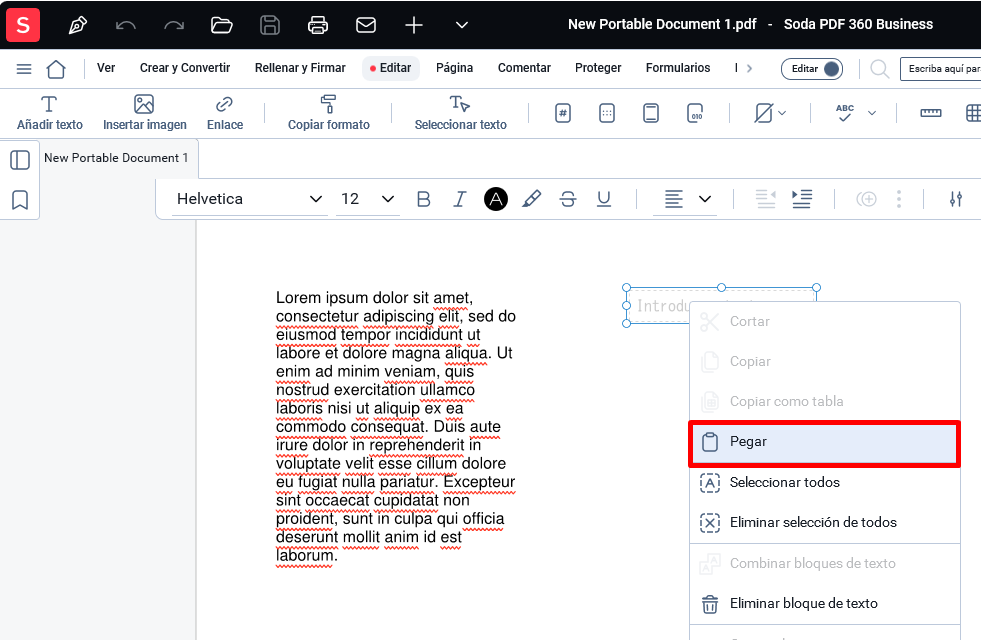981x640 pixels.
Task: Open more options vertical dots
Action: click(899, 199)
